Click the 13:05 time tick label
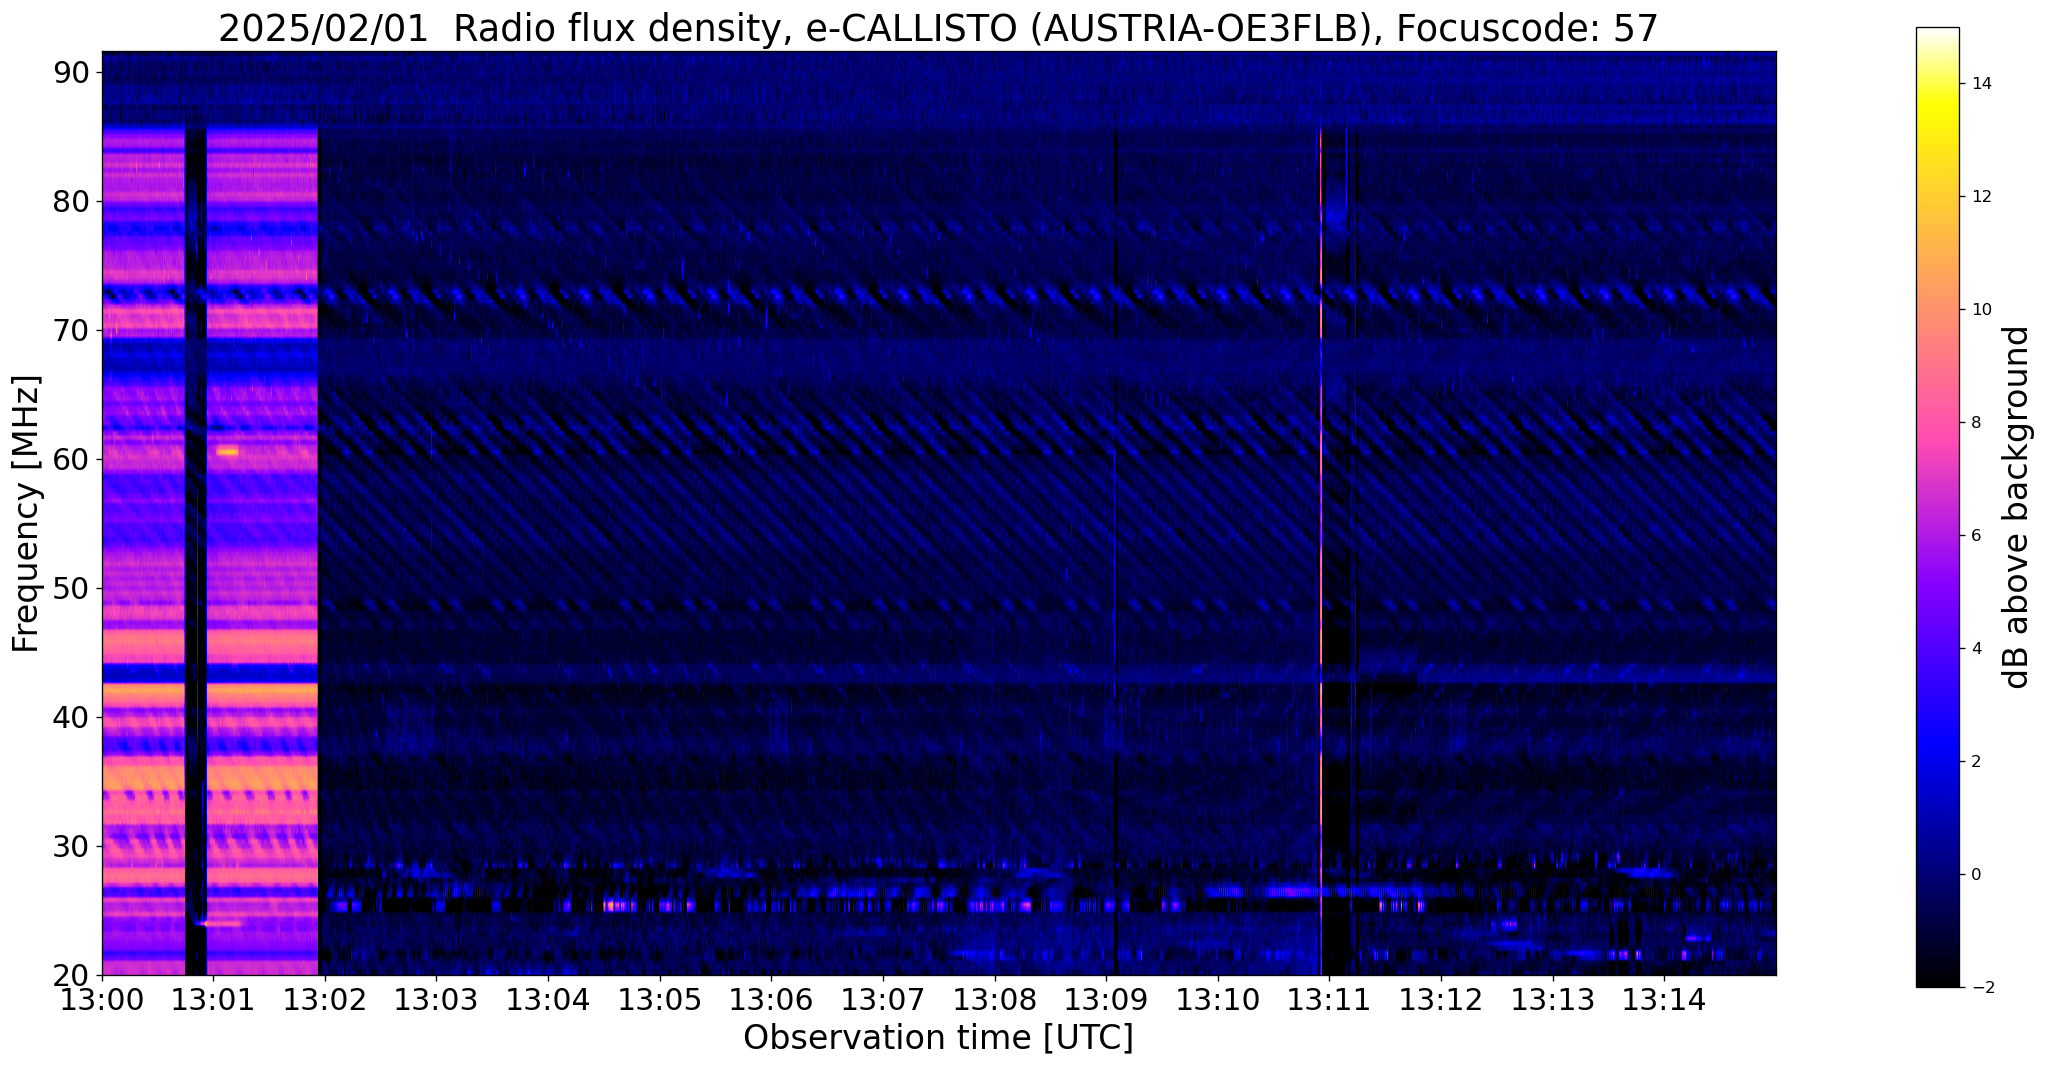 659,1000
